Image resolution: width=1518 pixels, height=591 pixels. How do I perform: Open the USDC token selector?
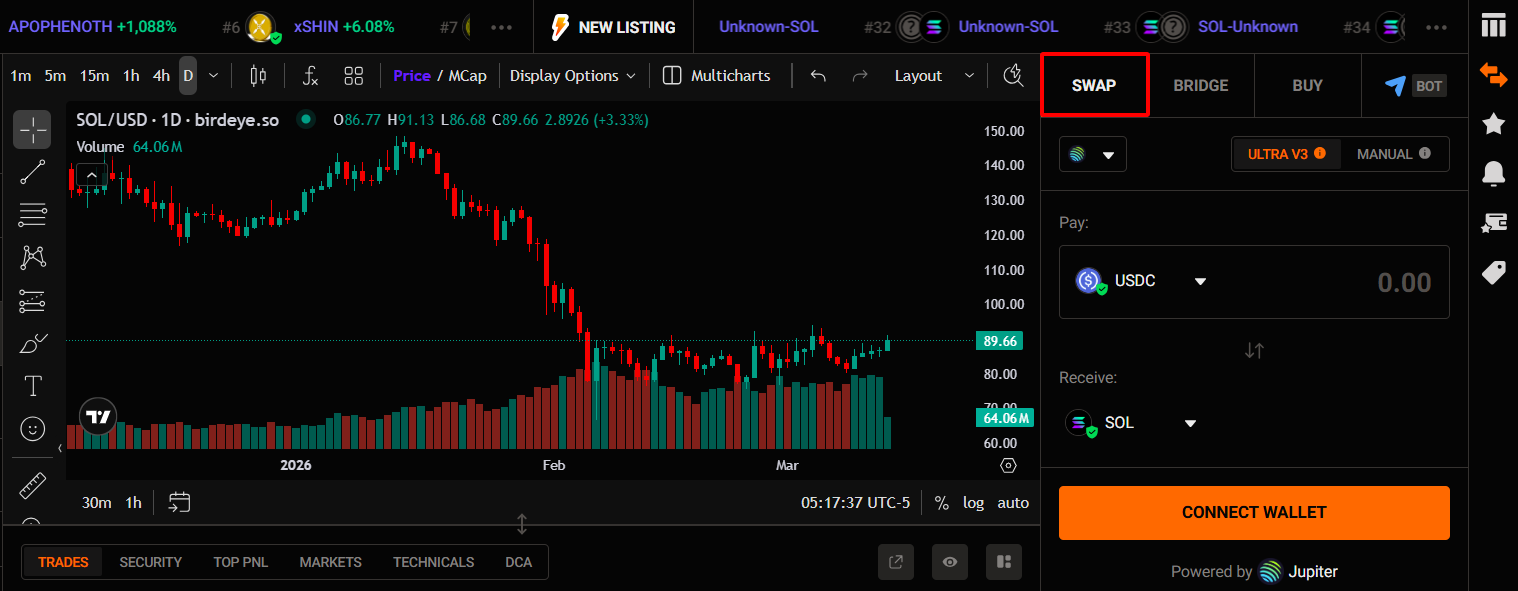(1141, 282)
